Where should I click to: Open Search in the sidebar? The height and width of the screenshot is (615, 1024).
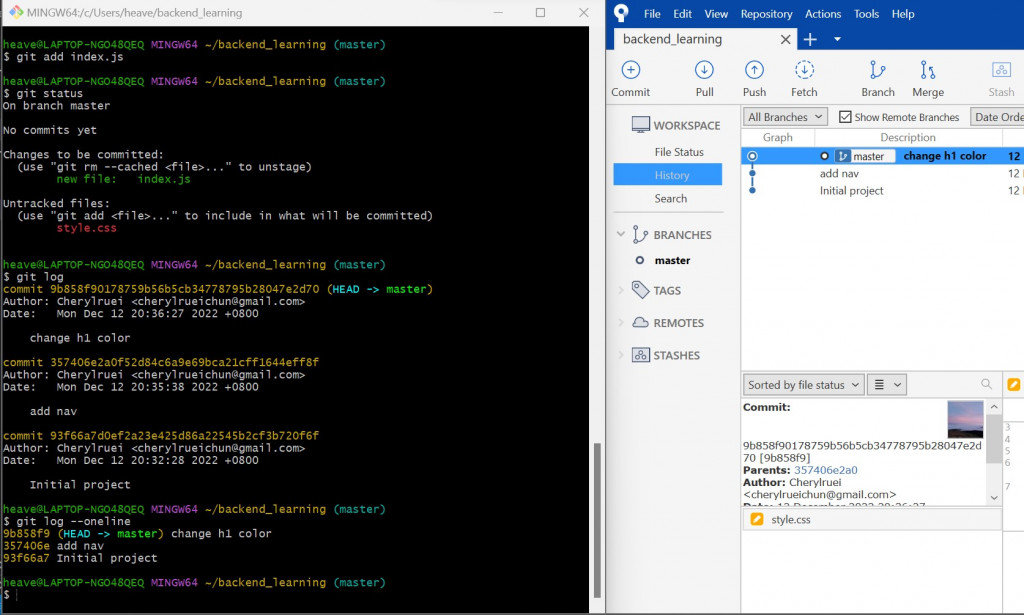pos(671,198)
